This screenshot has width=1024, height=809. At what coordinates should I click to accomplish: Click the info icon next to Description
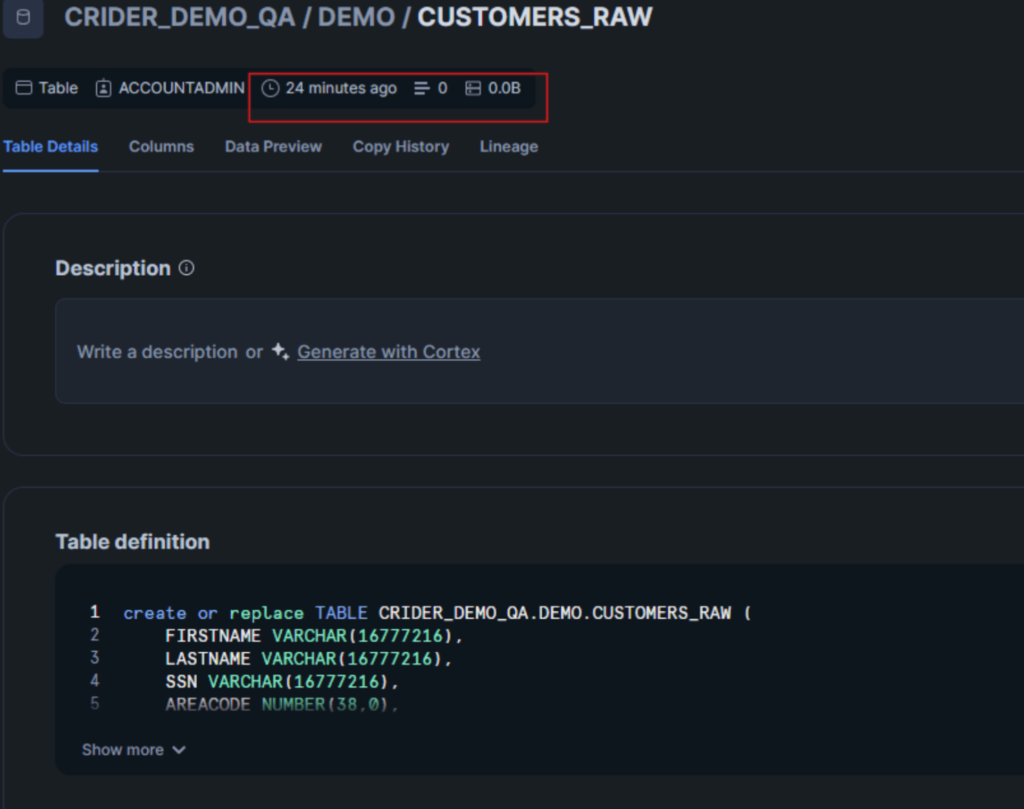187,268
